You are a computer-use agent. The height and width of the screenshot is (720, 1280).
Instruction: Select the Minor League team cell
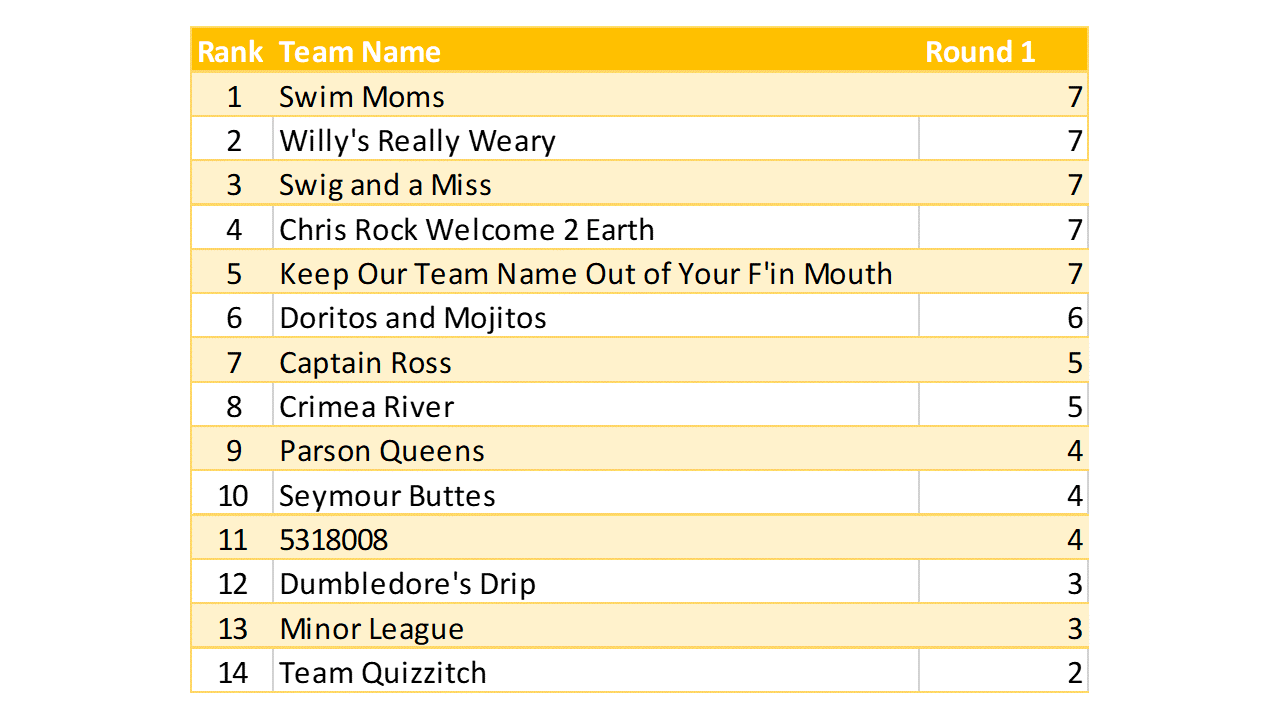pos(371,629)
